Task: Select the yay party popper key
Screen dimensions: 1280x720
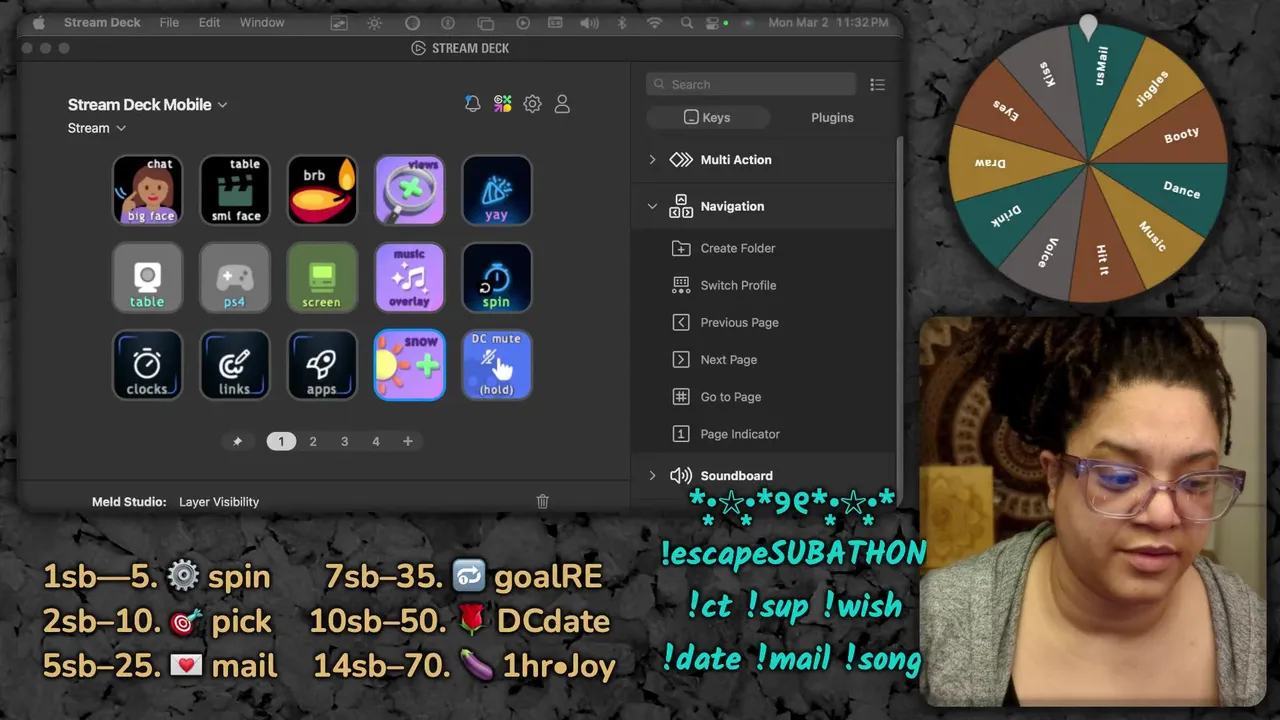Action: (x=497, y=190)
